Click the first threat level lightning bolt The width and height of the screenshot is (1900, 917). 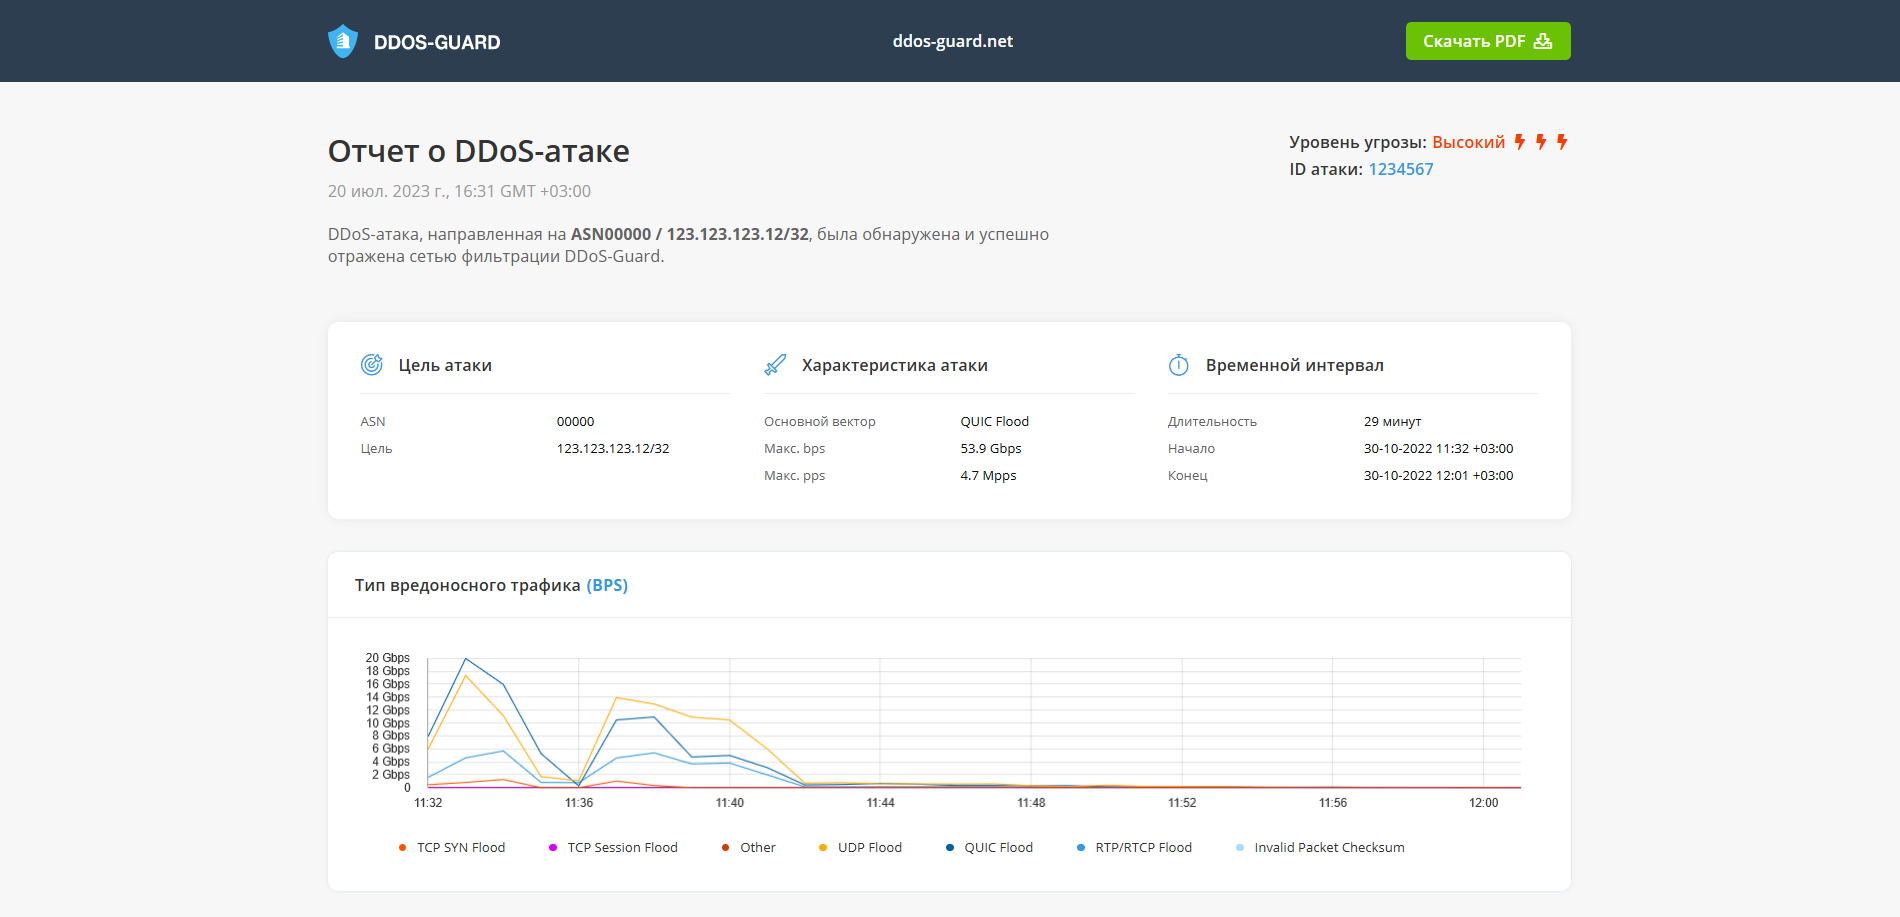tap(1520, 142)
